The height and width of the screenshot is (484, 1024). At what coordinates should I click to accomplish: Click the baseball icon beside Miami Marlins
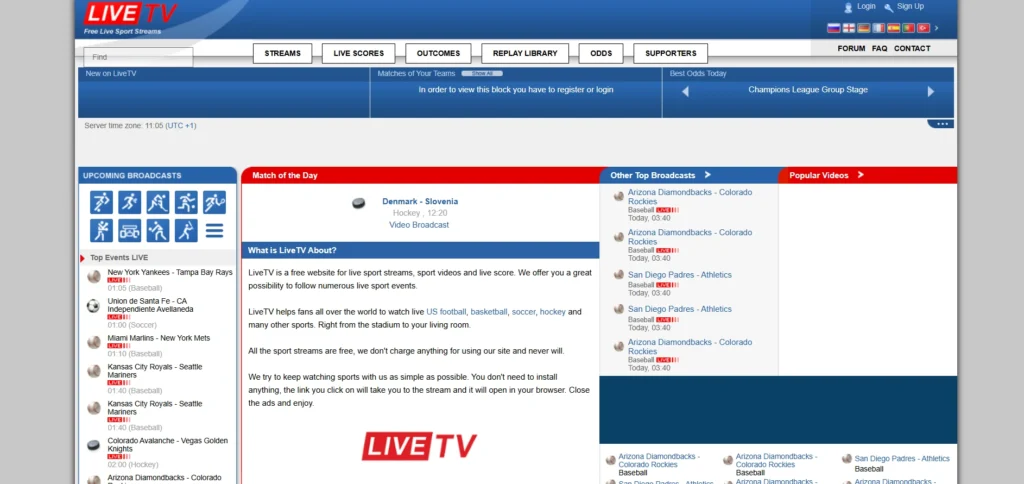click(x=93, y=342)
